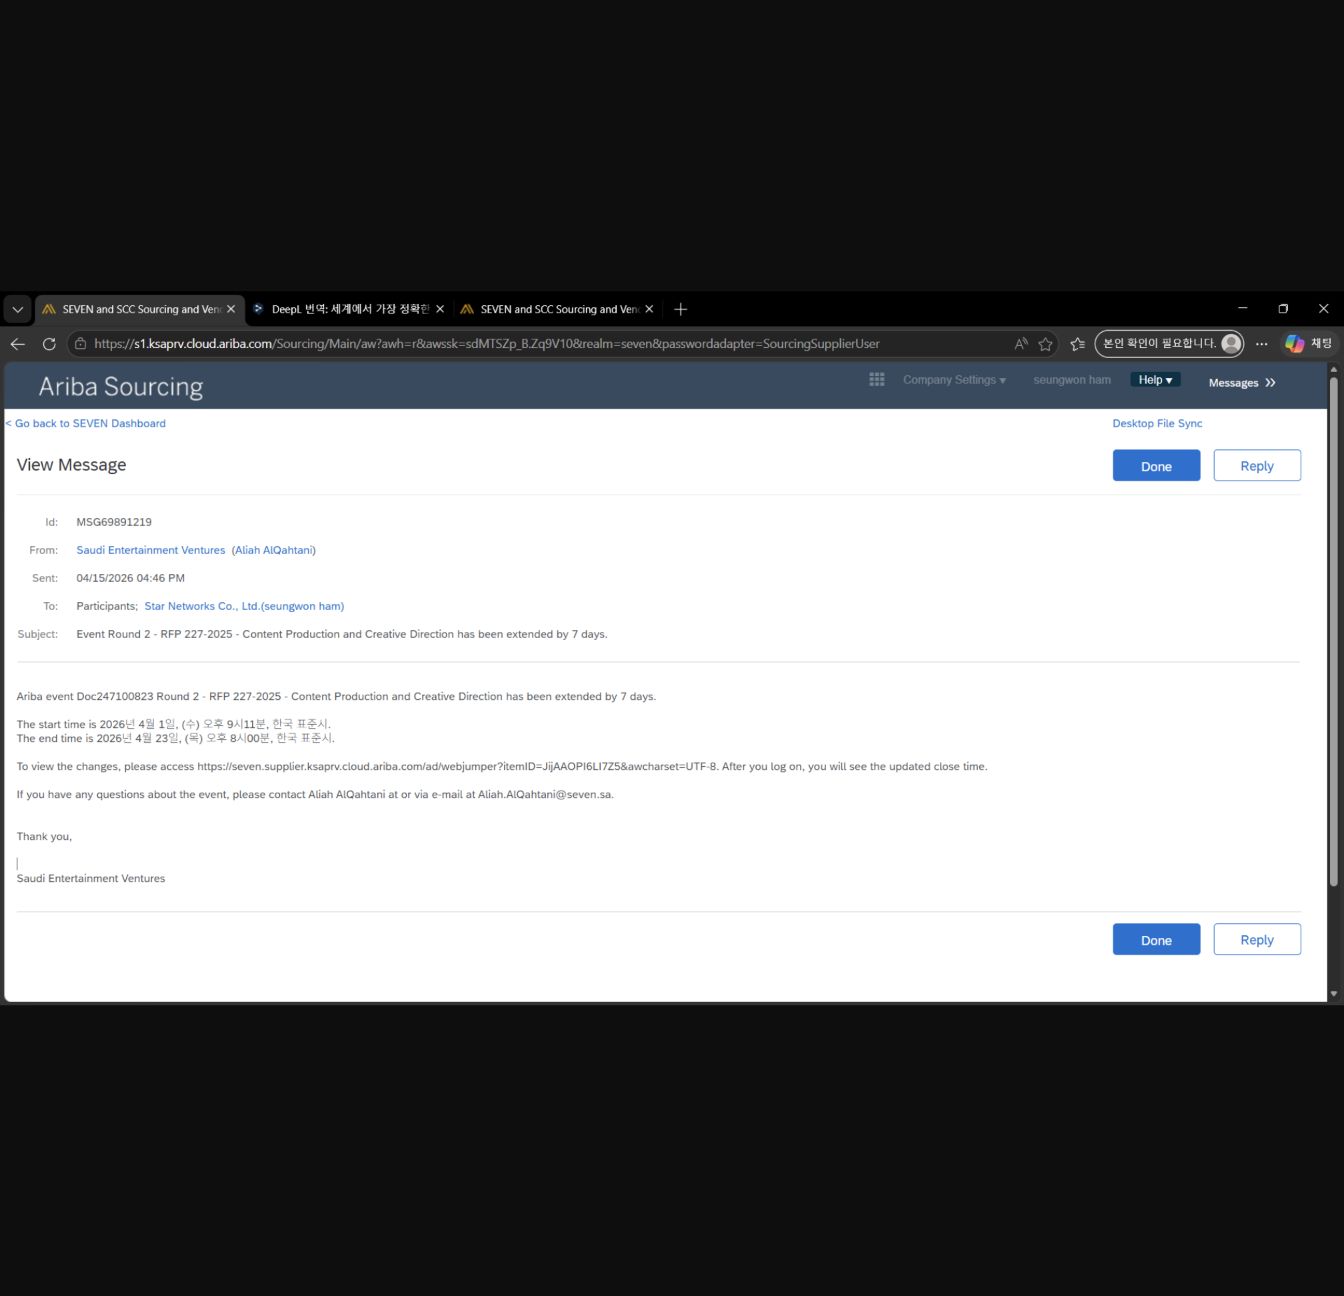Image resolution: width=1344 pixels, height=1296 pixels.
Task: Switch to the DeepL translation tab
Action: point(348,310)
